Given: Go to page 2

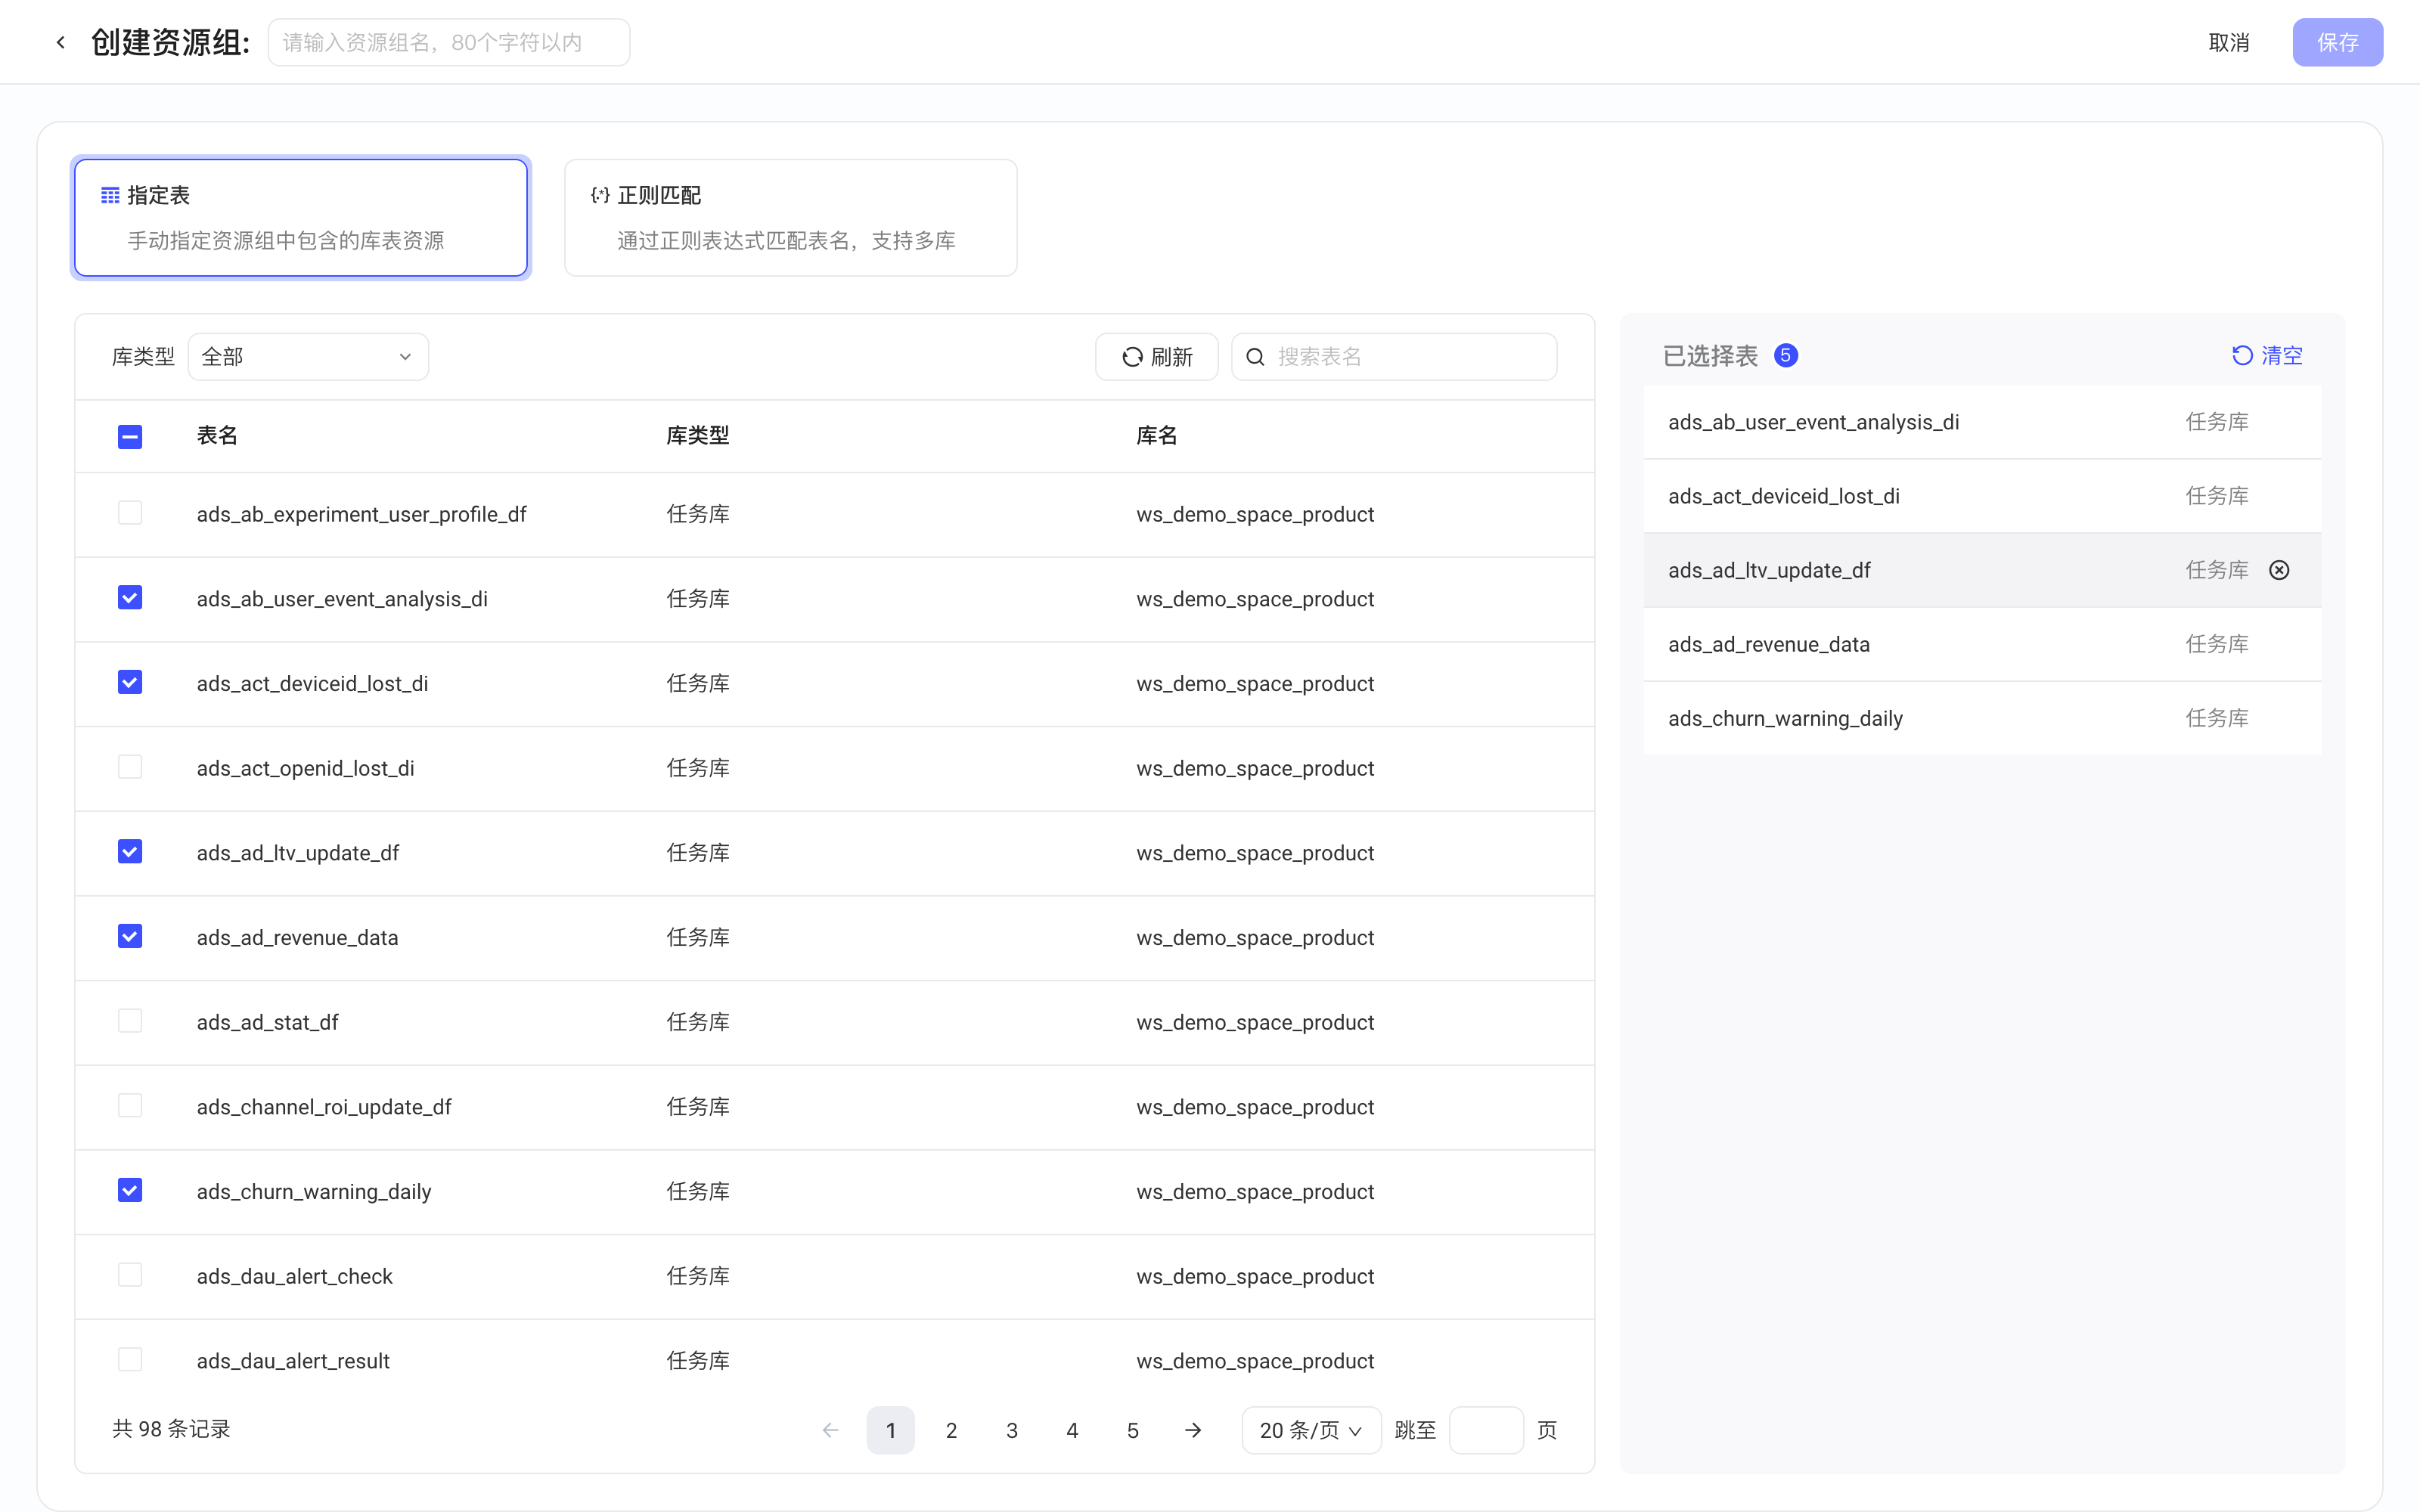Looking at the screenshot, I should point(951,1430).
